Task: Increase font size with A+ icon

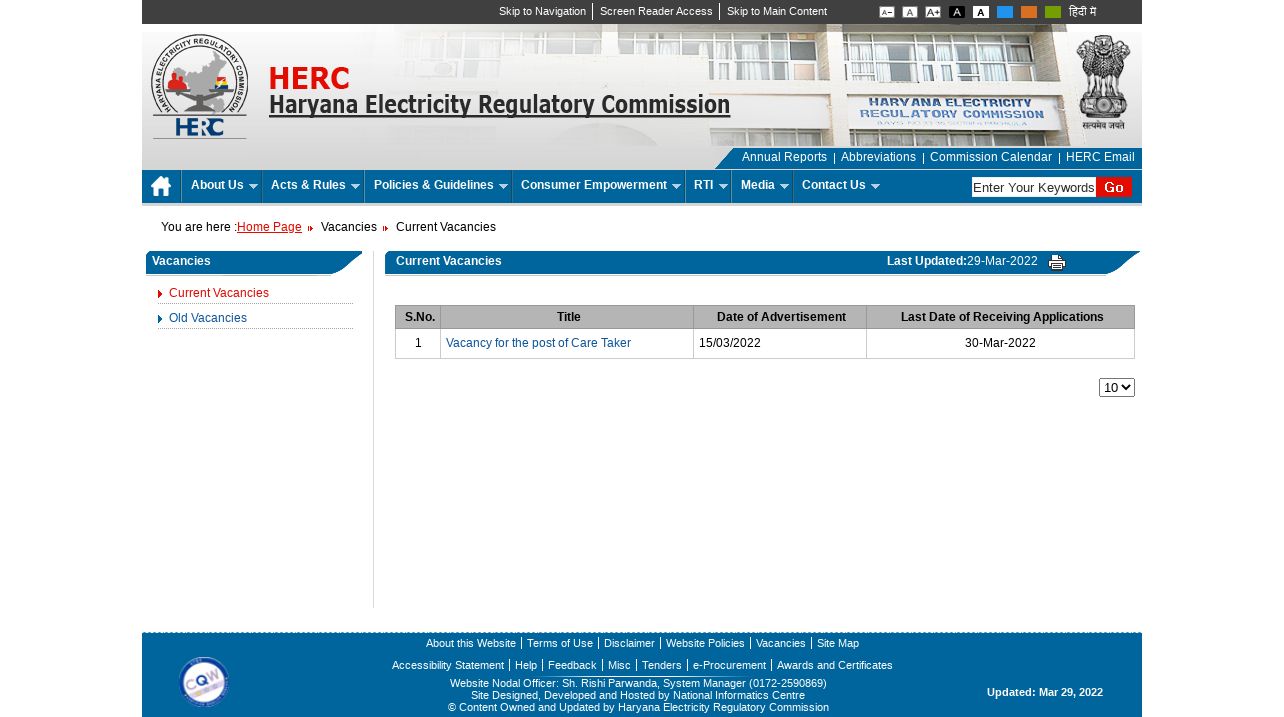Action: click(x=933, y=12)
